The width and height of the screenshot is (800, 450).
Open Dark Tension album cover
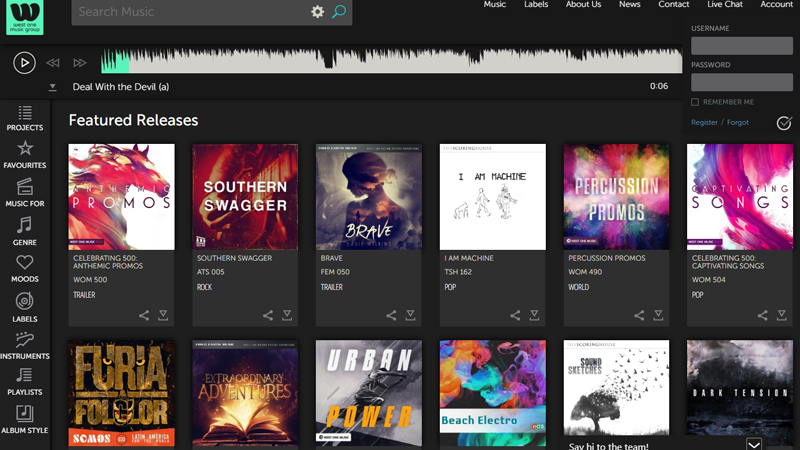click(x=740, y=388)
